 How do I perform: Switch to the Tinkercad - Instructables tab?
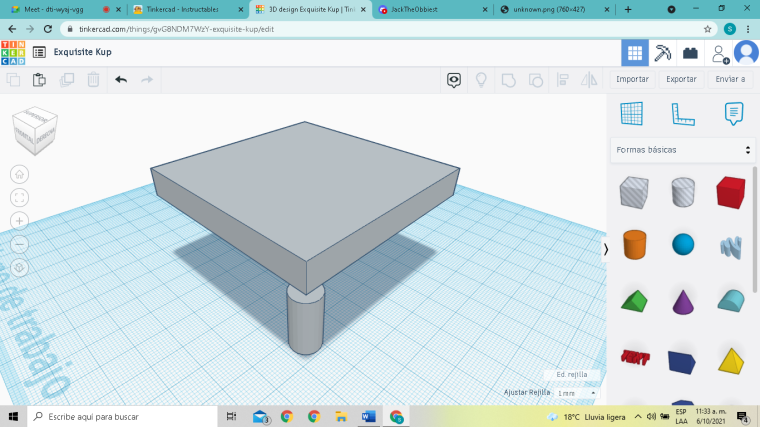coord(189,9)
